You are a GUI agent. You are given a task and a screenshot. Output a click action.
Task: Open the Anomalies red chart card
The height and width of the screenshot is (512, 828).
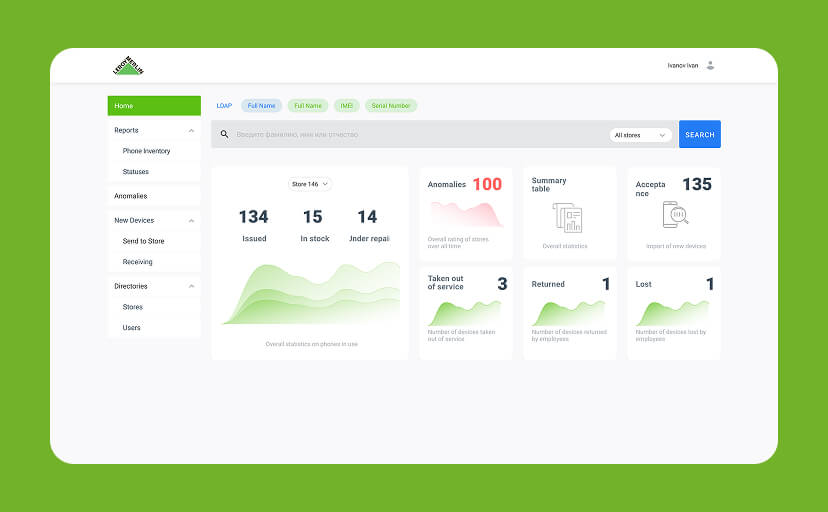click(465, 213)
